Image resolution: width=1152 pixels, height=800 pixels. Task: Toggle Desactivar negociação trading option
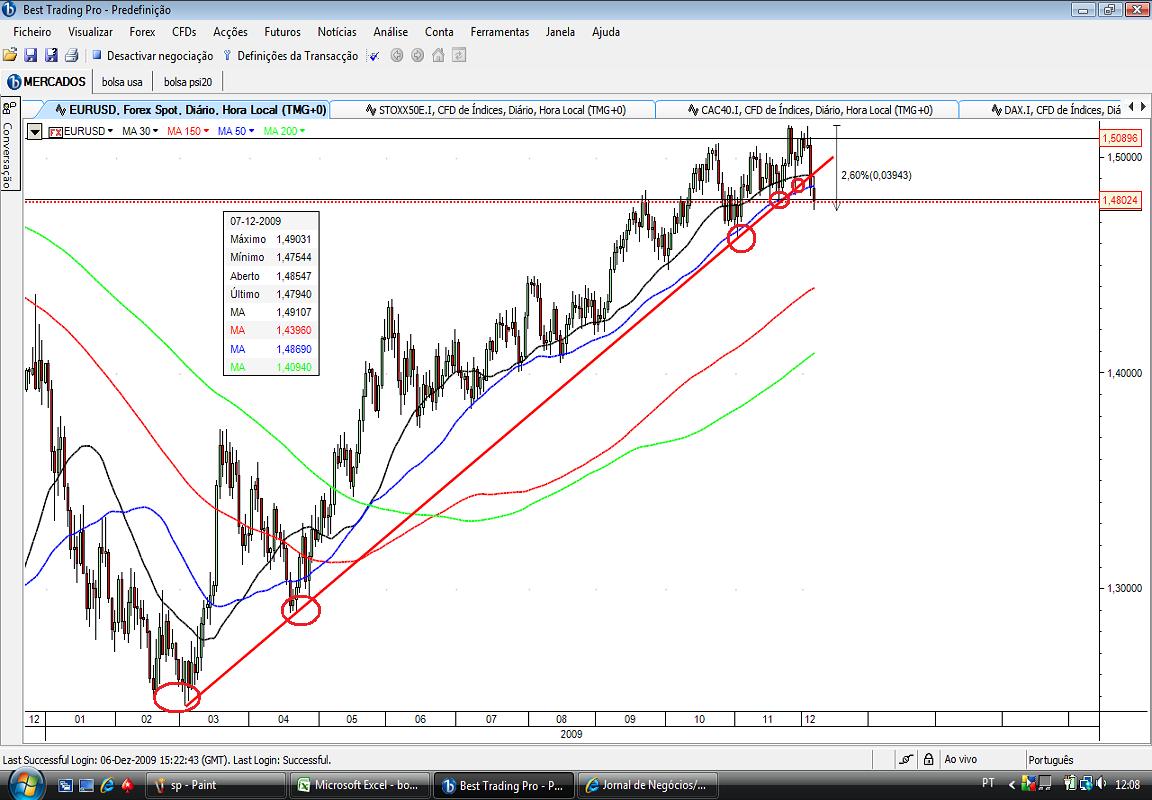coord(152,56)
